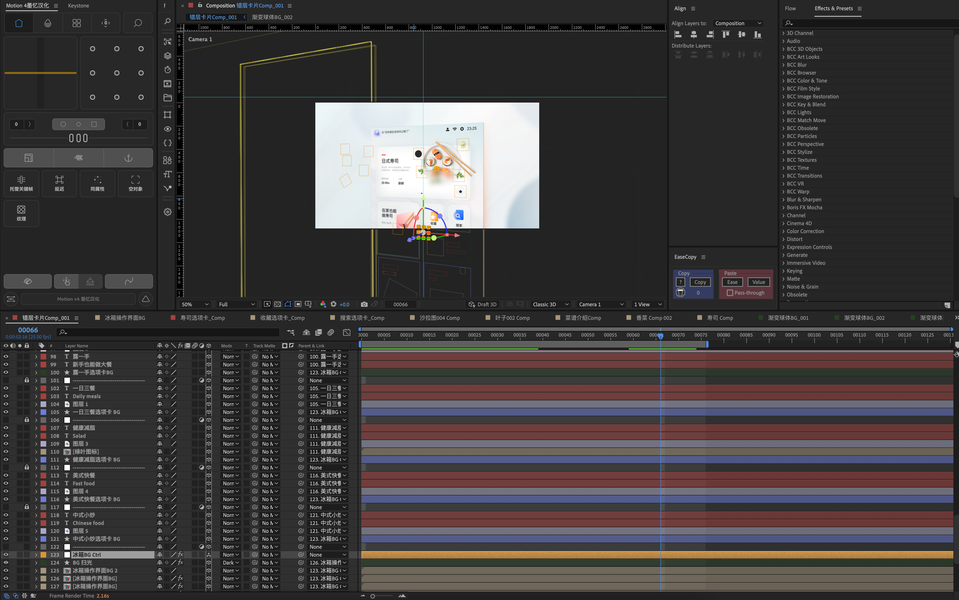
Task: Open the Classic 3D renderer dropdown
Action: [550, 304]
